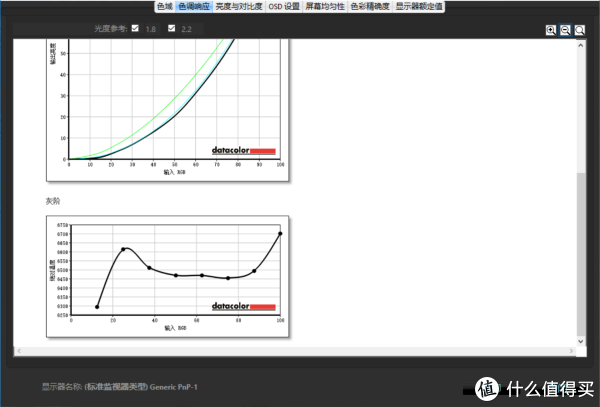Select the 色调响应 tab

pyautogui.click(x=194, y=6)
